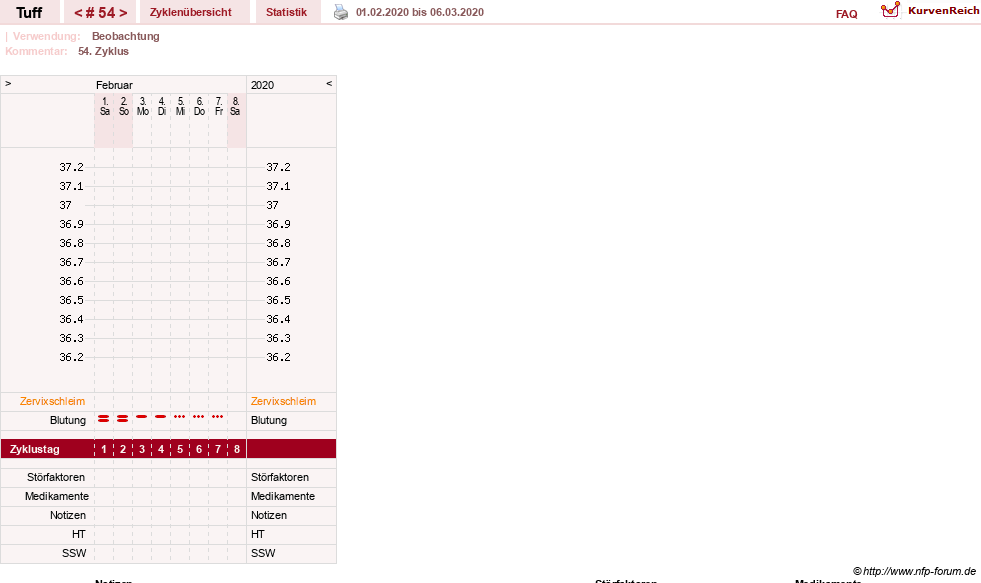981x583 pixels.
Task: Select Zyklustag cell 2
Action: [x=123, y=449]
